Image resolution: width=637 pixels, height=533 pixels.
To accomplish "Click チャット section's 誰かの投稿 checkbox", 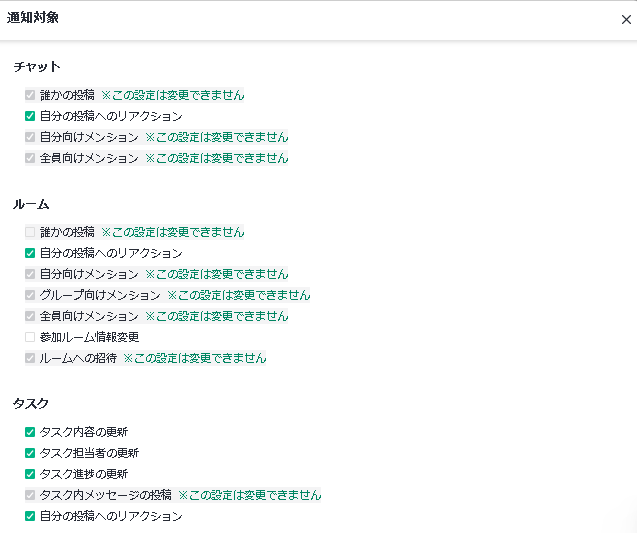I will tap(30, 95).
